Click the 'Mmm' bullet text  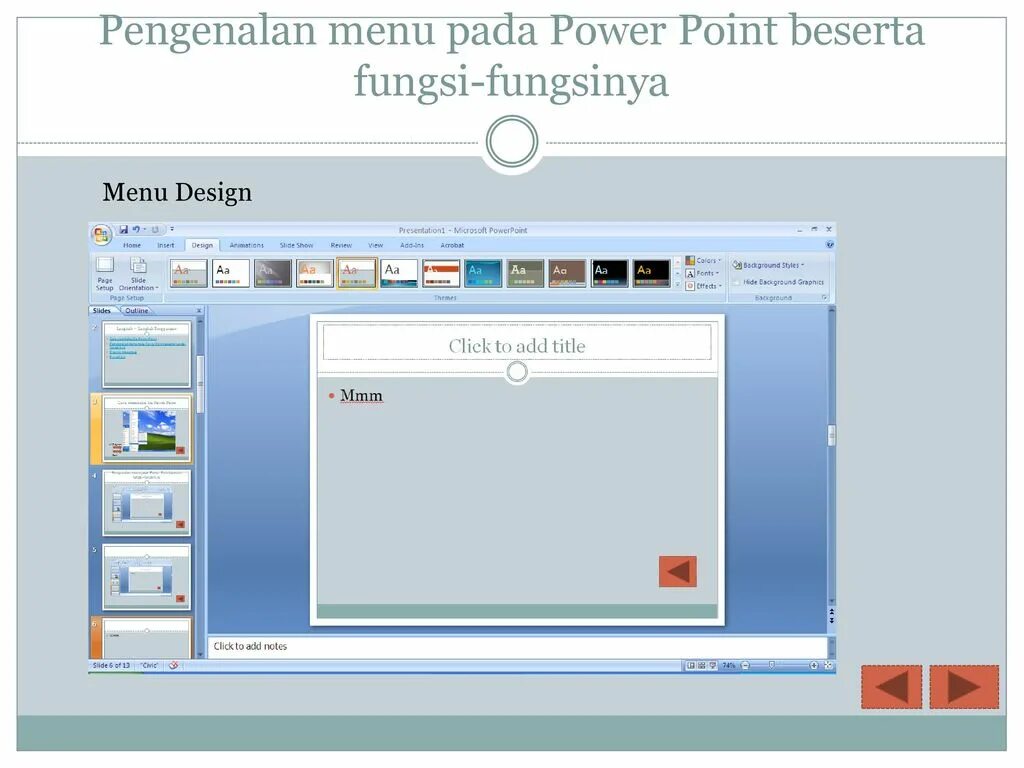[x=361, y=396]
